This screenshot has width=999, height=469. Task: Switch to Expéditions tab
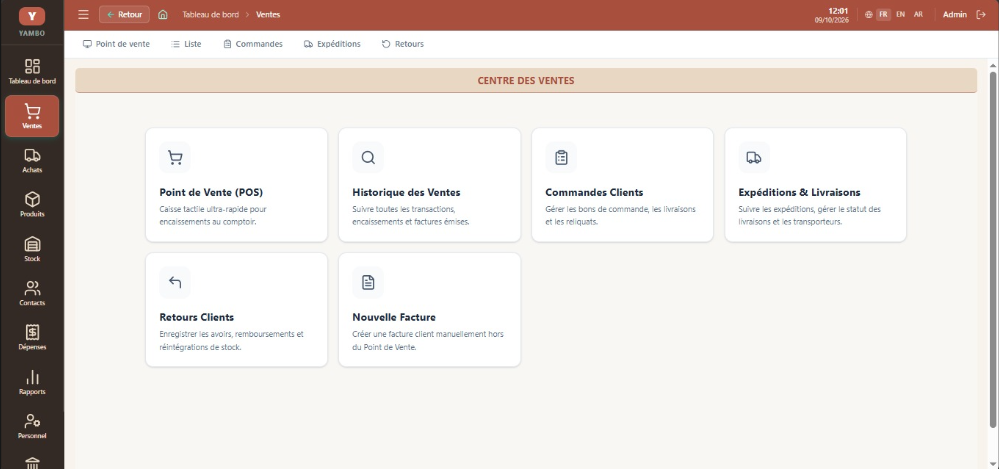pos(332,44)
